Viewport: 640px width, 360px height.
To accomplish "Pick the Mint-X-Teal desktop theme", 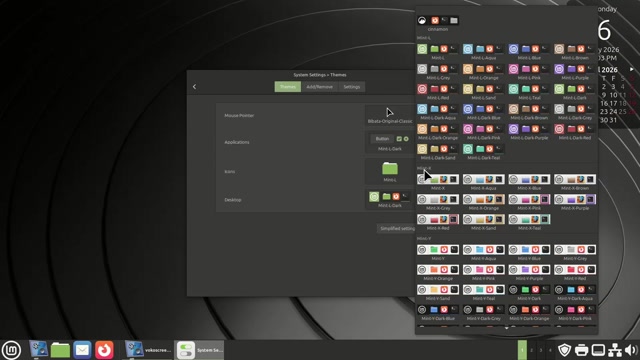I will [x=529, y=222].
